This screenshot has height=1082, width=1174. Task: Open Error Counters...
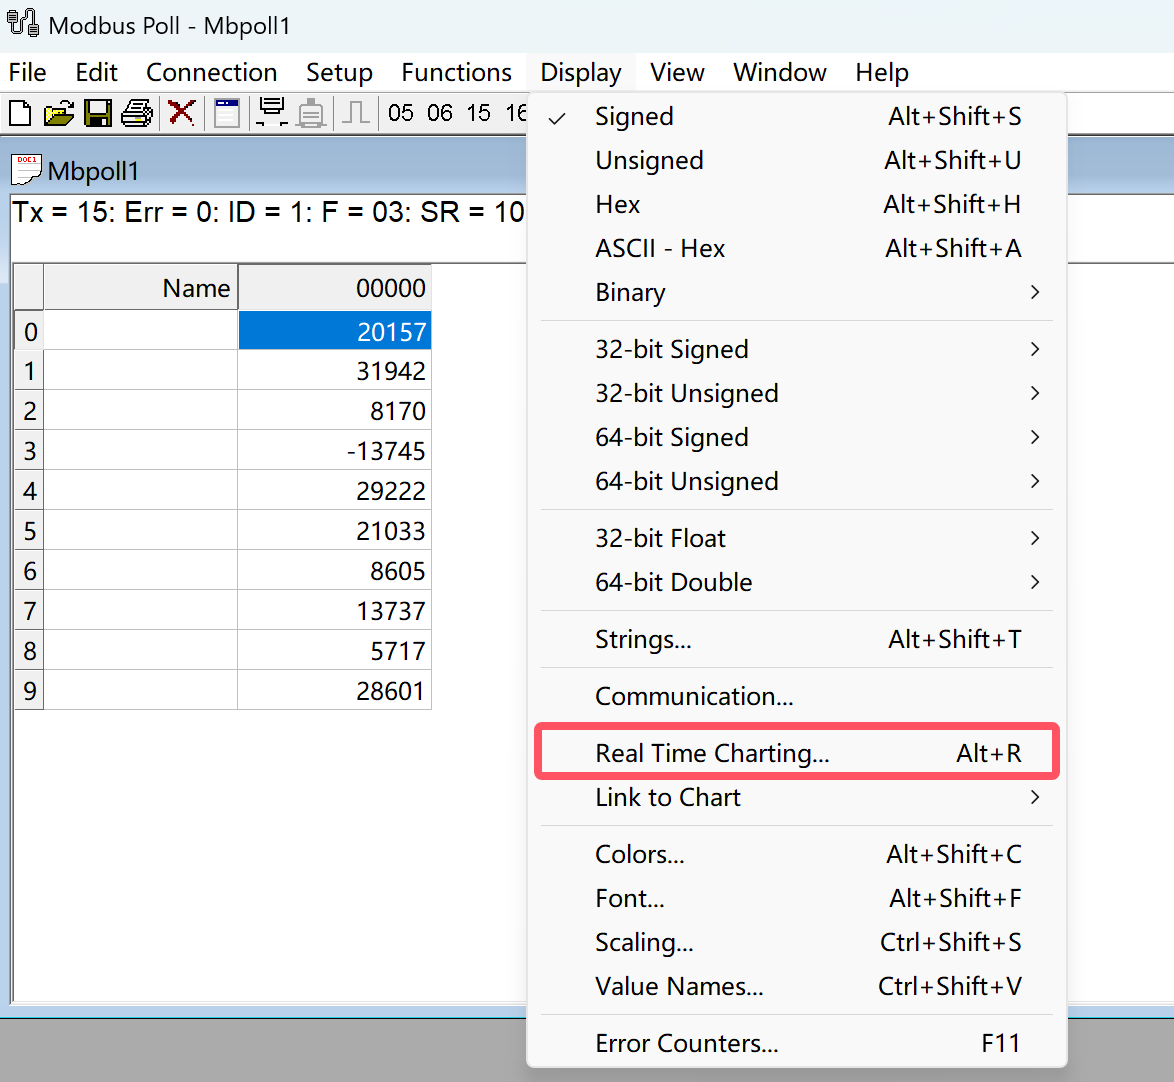[797, 1043]
